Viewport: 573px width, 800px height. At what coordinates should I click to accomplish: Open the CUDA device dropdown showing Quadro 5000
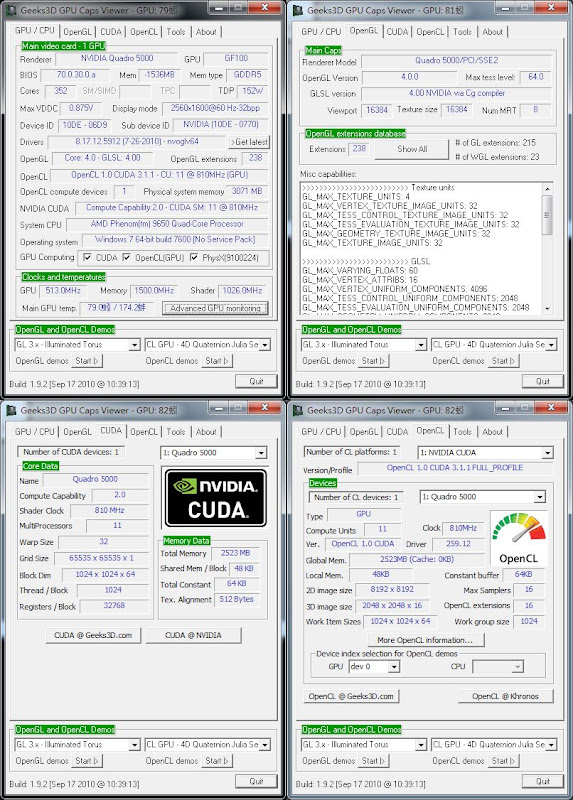213,453
